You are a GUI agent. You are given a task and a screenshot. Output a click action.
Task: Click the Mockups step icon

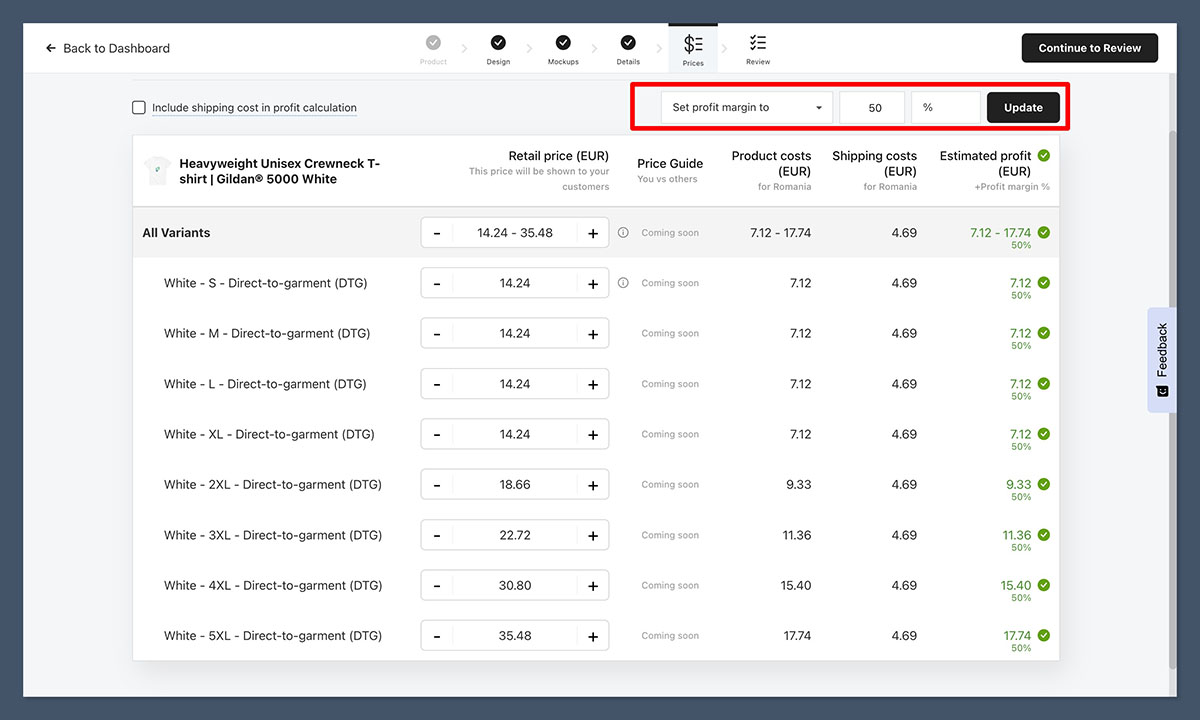pos(563,41)
